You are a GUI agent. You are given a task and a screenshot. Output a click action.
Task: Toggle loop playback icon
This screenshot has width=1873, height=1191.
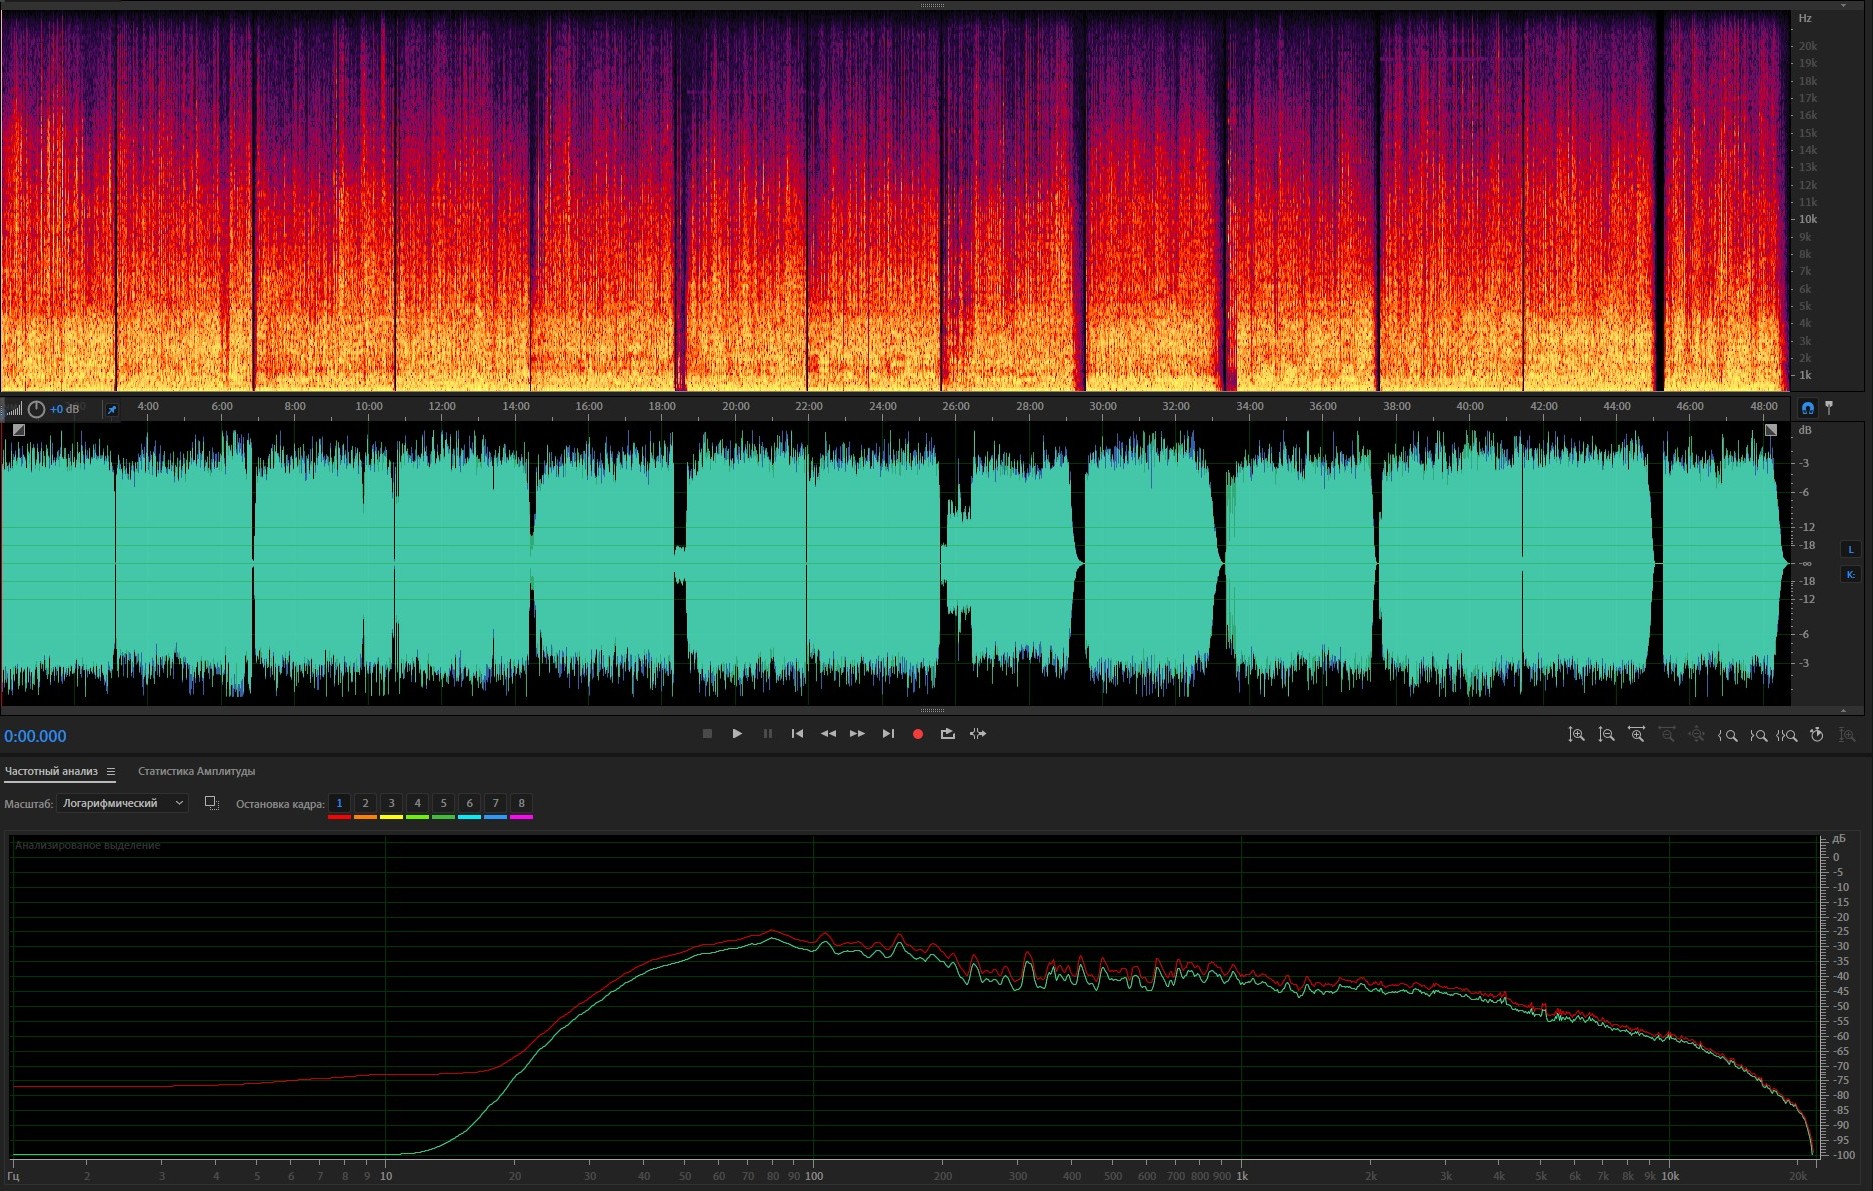click(947, 734)
